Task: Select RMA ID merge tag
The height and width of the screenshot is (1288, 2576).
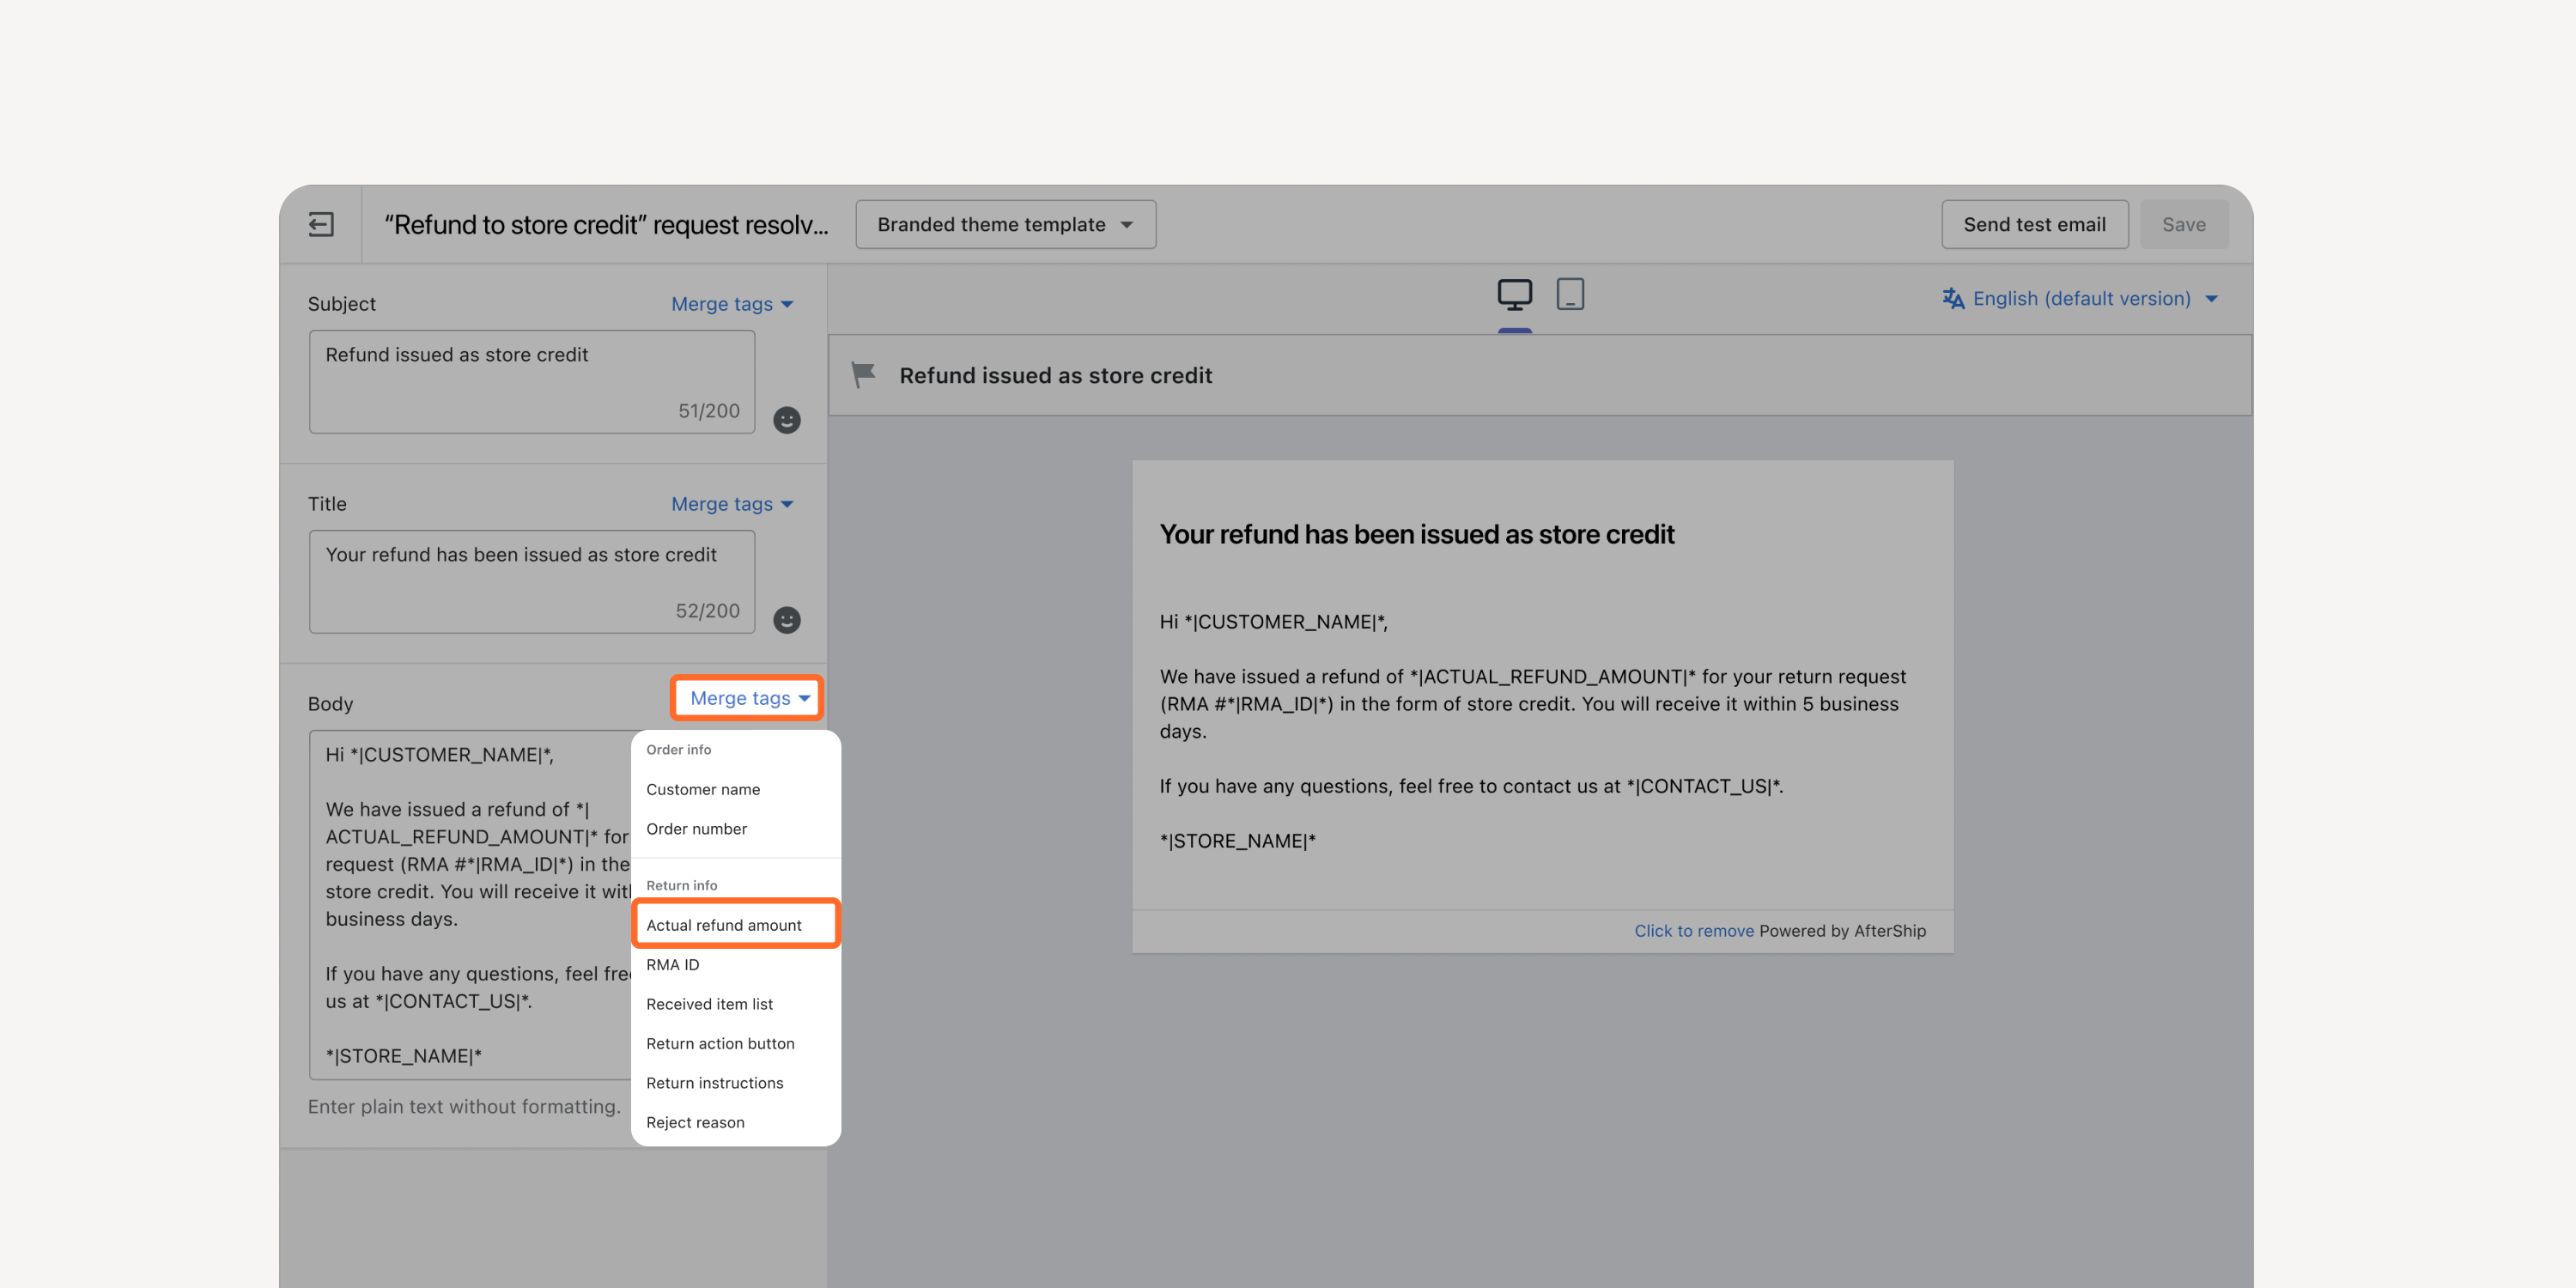Action: click(735, 964)
